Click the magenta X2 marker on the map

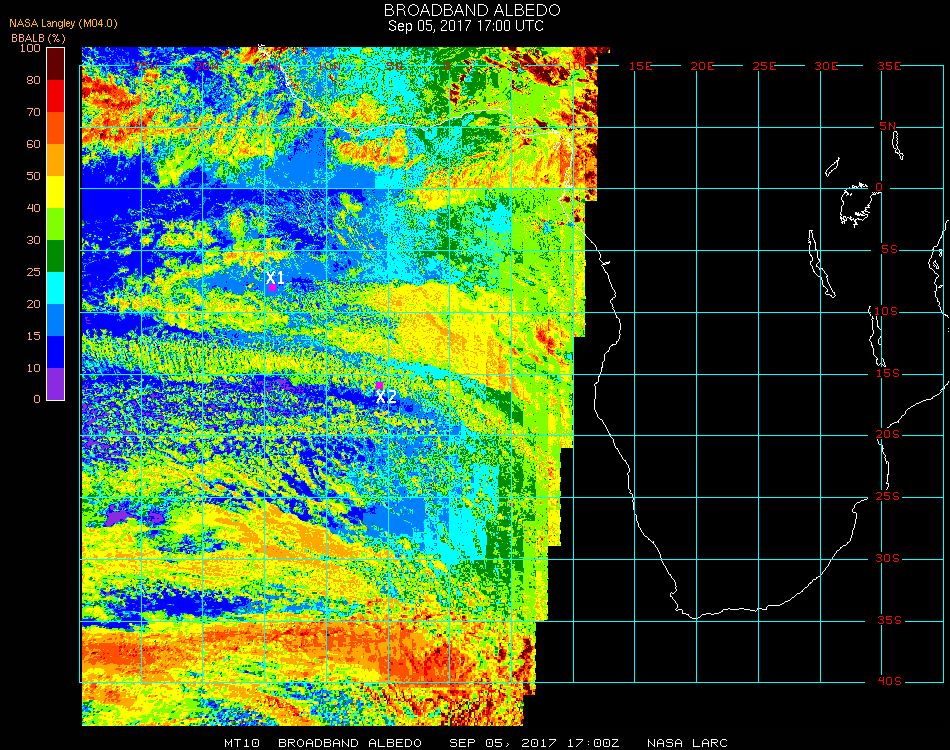point(379,385)
